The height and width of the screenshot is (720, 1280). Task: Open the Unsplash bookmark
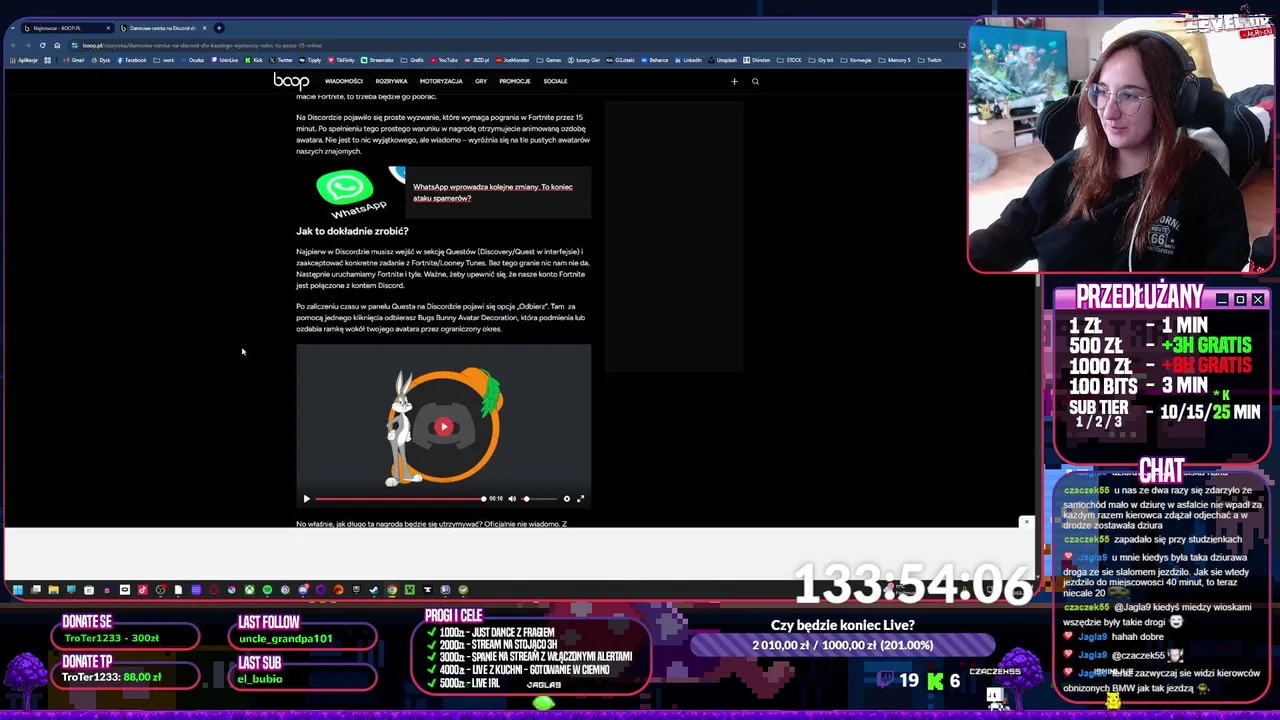[x=722, y=60]
